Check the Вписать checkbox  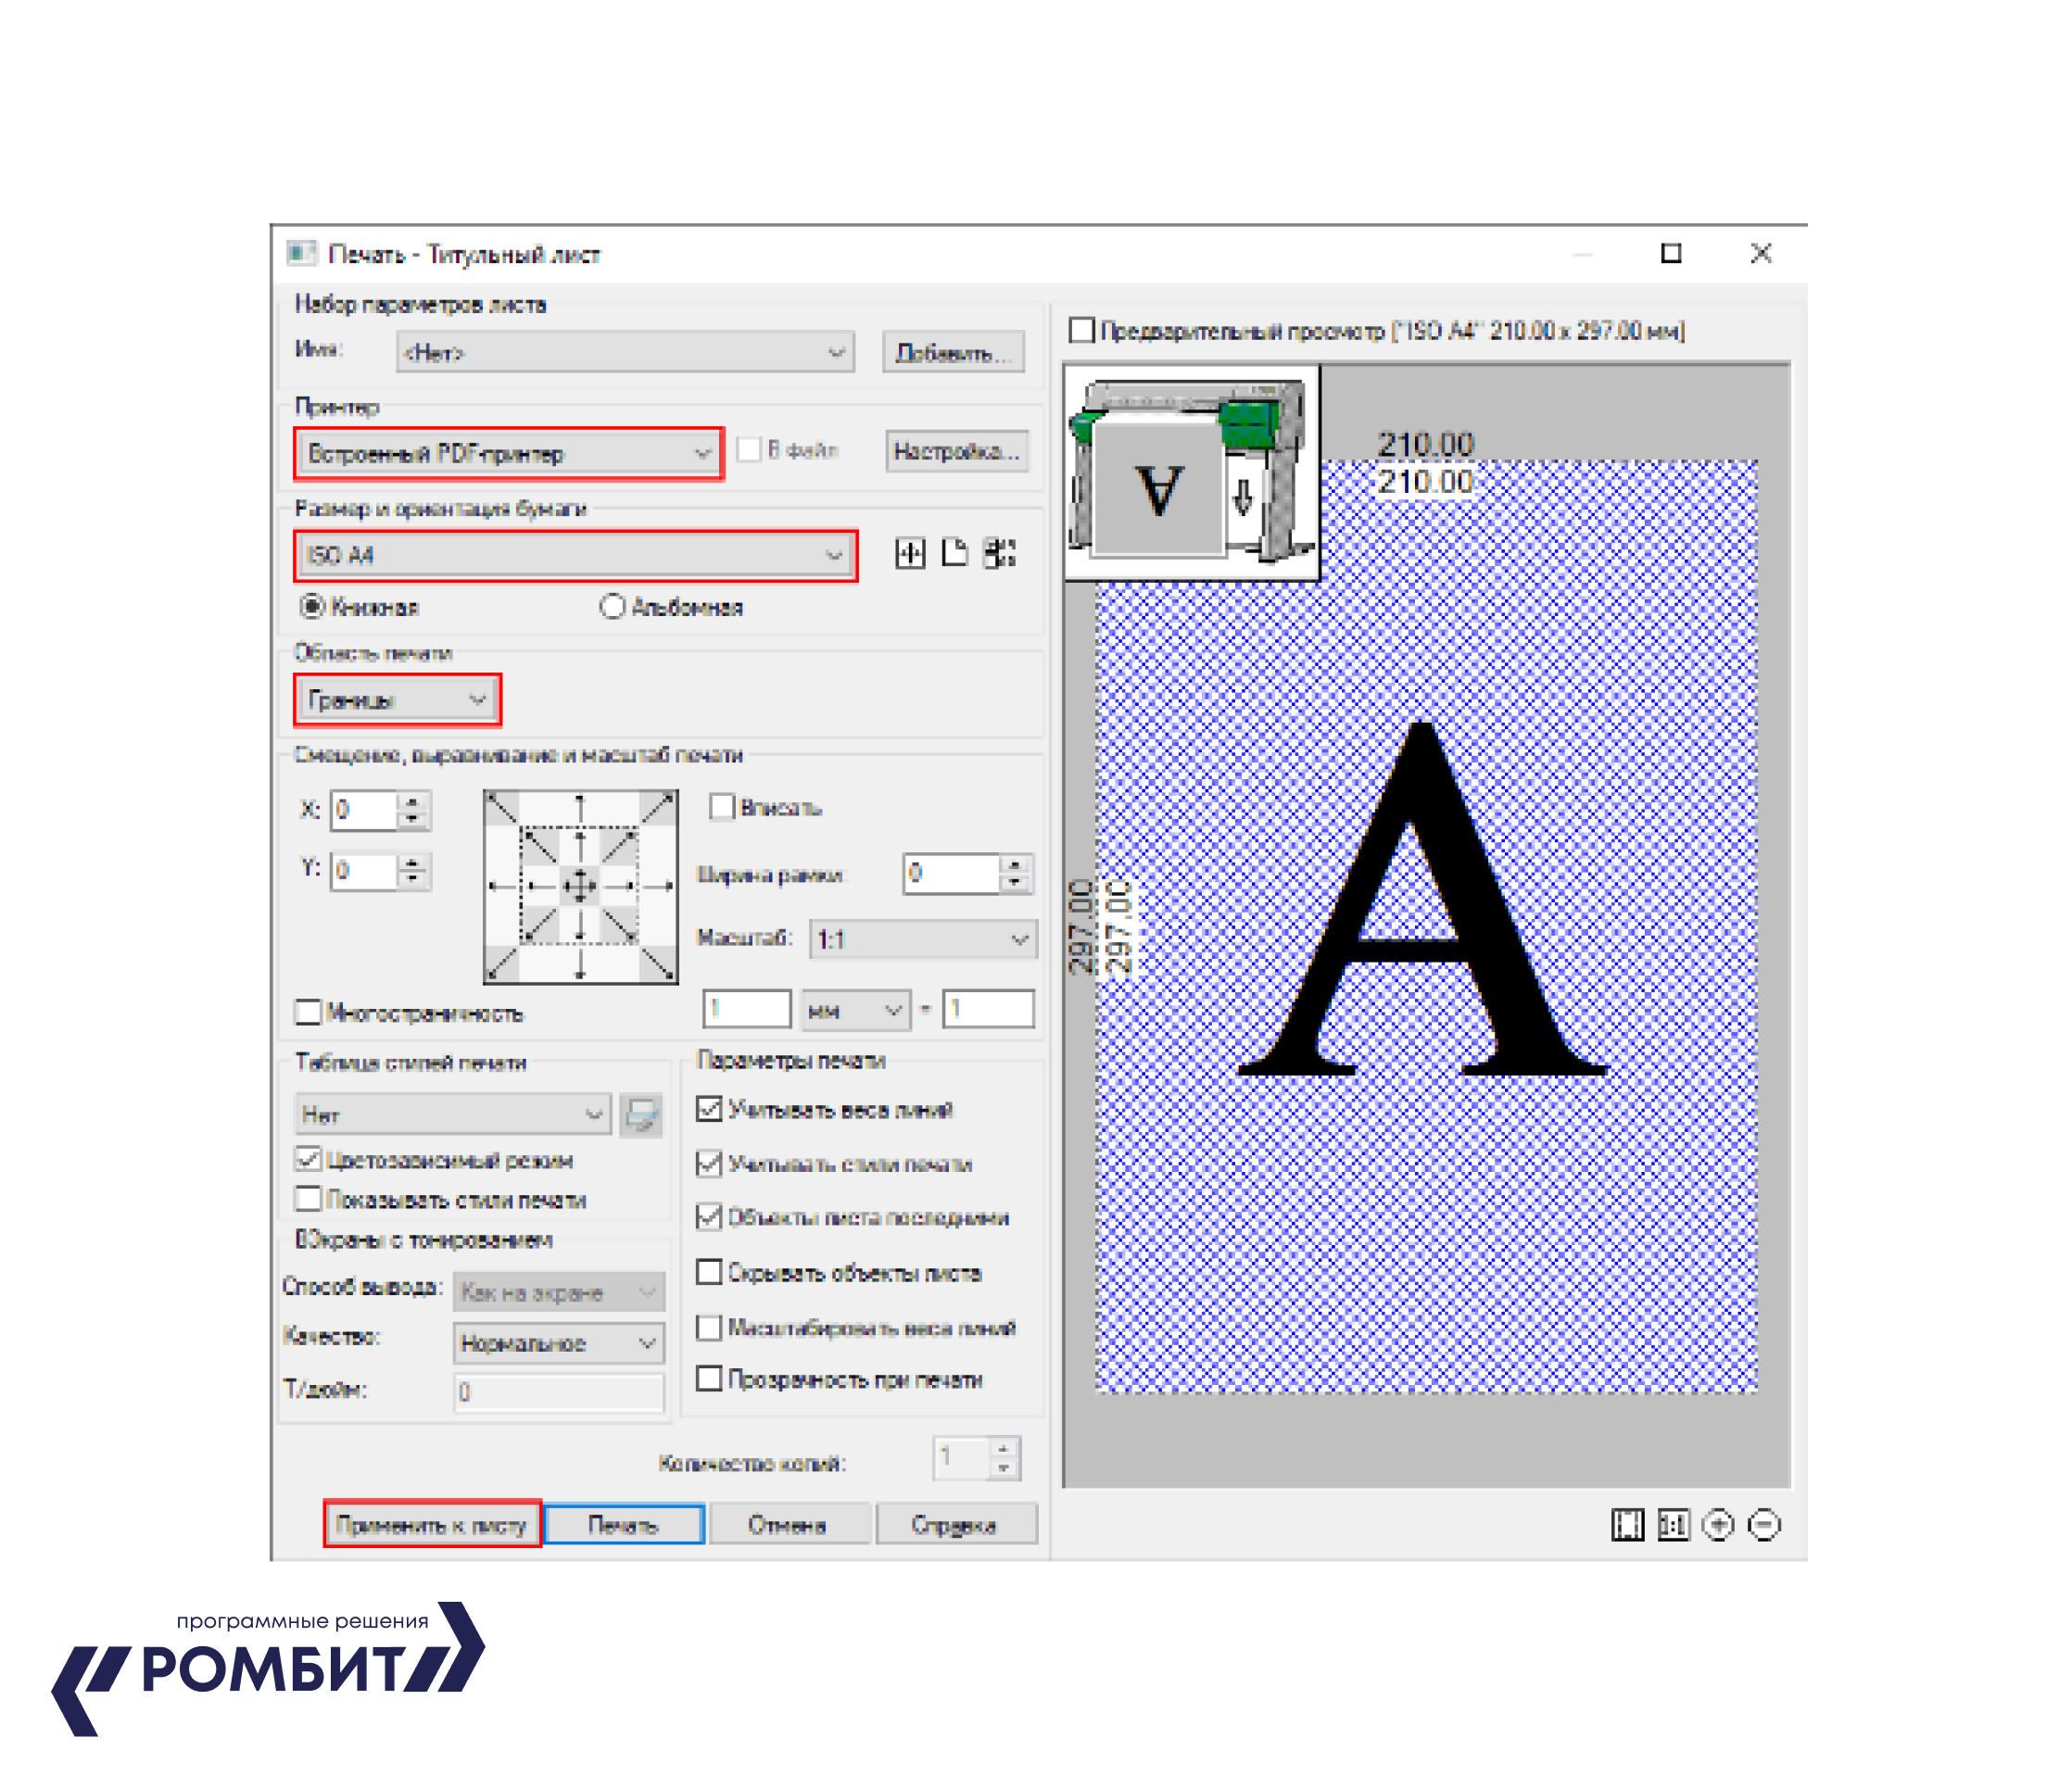click(x=721, y=807)
